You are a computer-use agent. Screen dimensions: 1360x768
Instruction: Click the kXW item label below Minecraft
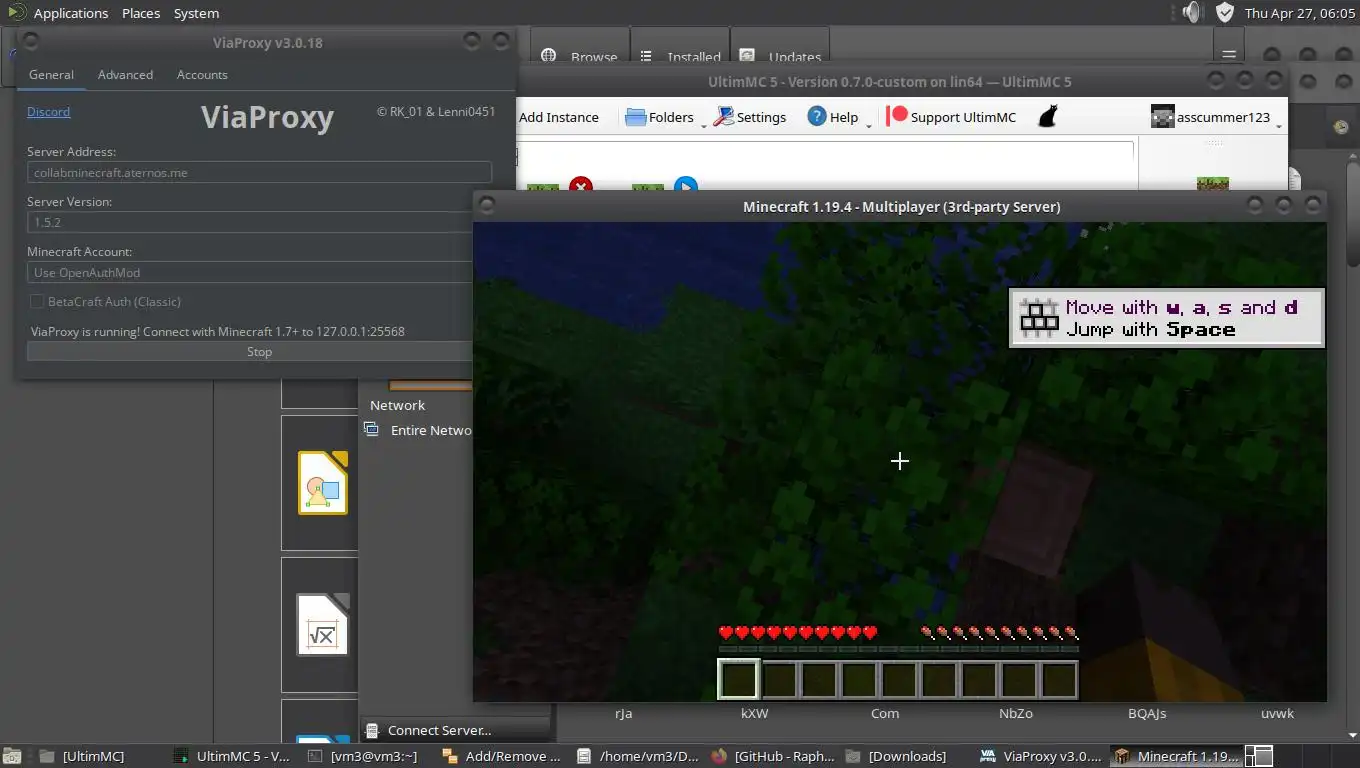(754, 713)
